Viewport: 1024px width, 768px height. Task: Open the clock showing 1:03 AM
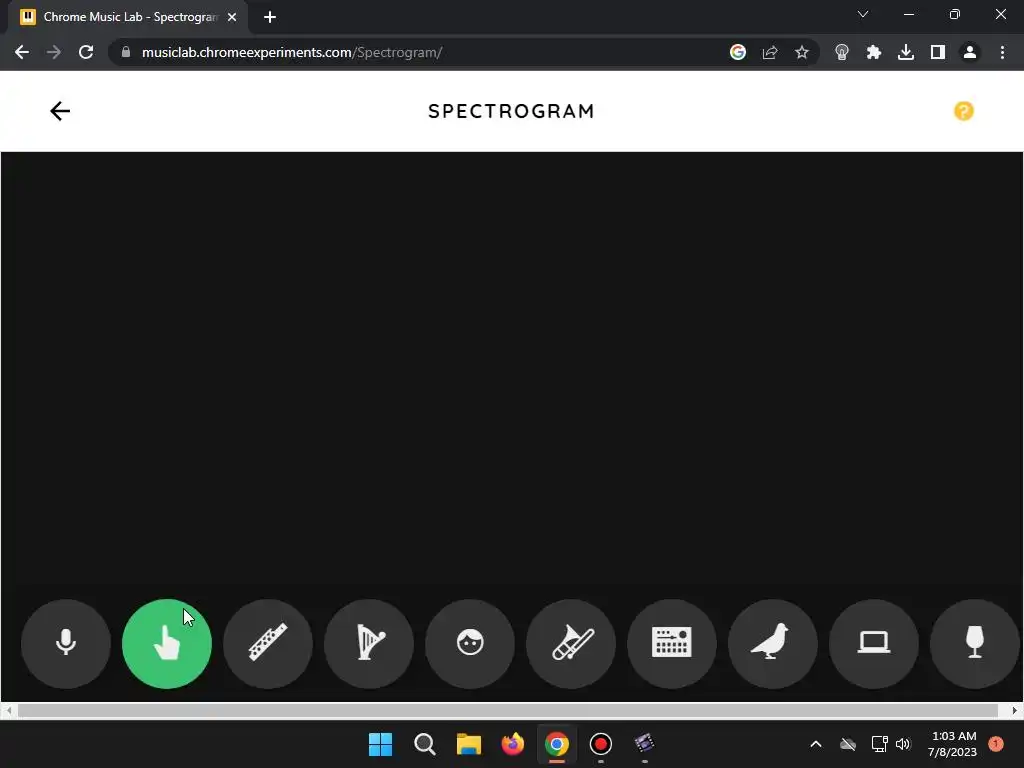click(x=953, y=744)
